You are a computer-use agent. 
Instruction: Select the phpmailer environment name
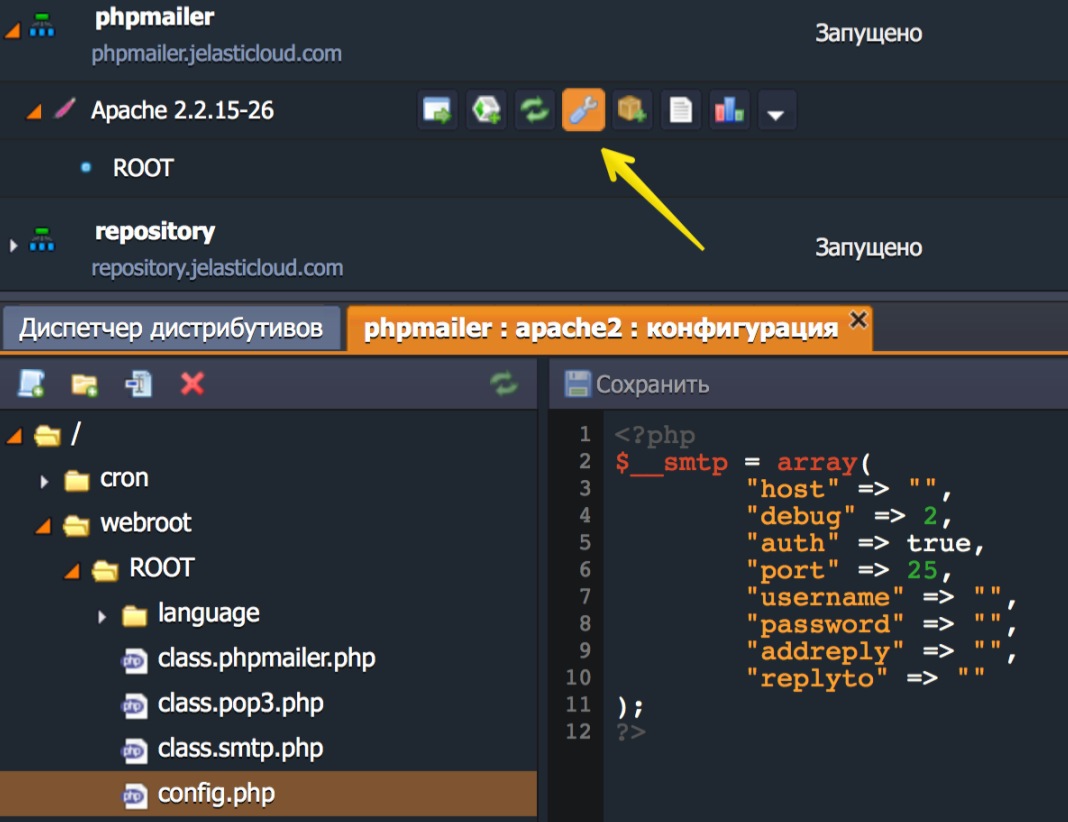click(155, 17)
